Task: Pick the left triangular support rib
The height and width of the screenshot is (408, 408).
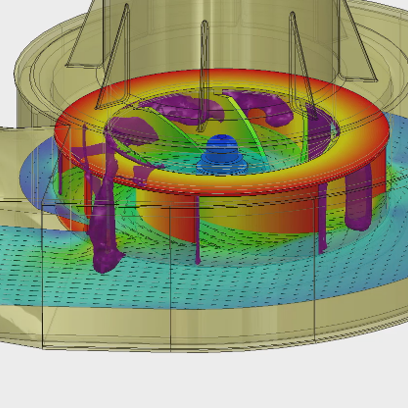Action: click(113, 60)
